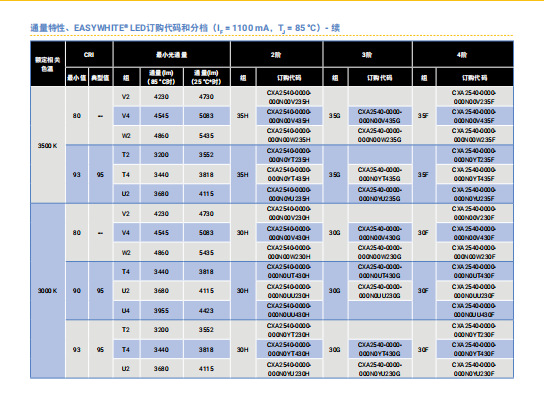Select order code ending 000N0YT235H

(x=289, y=155)
